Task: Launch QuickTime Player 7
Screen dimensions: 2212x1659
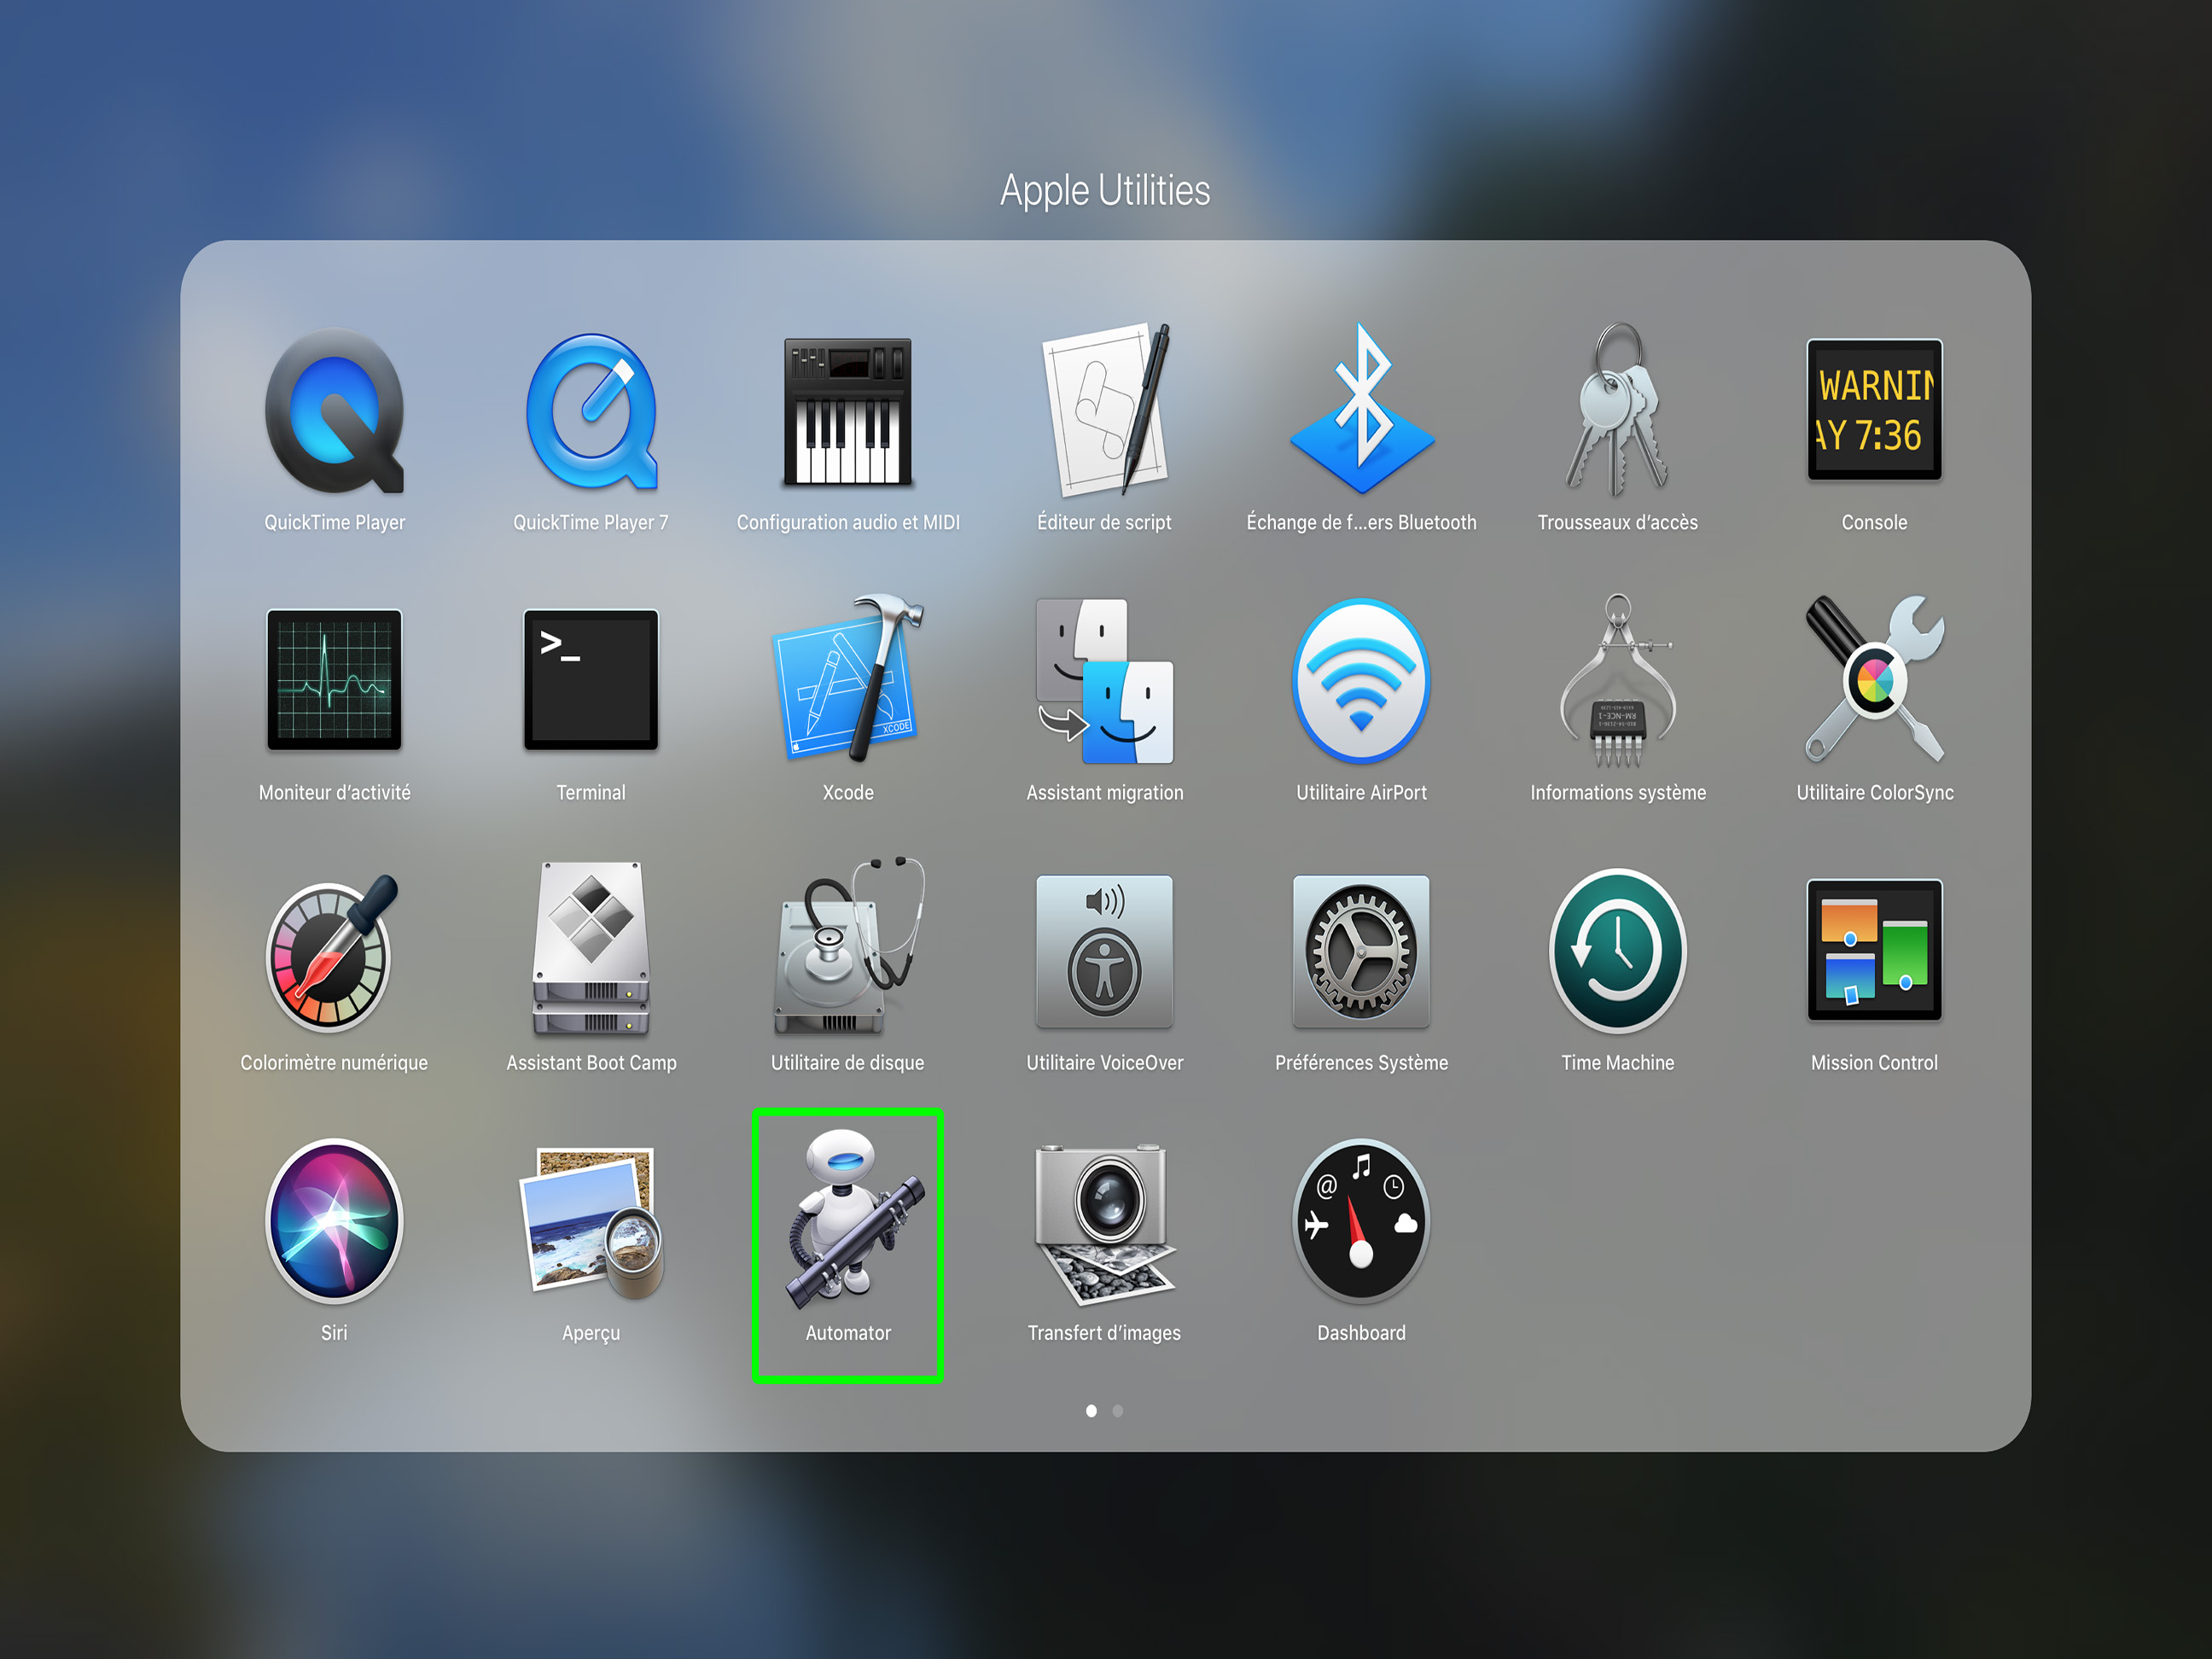Action: click(591, 411)
